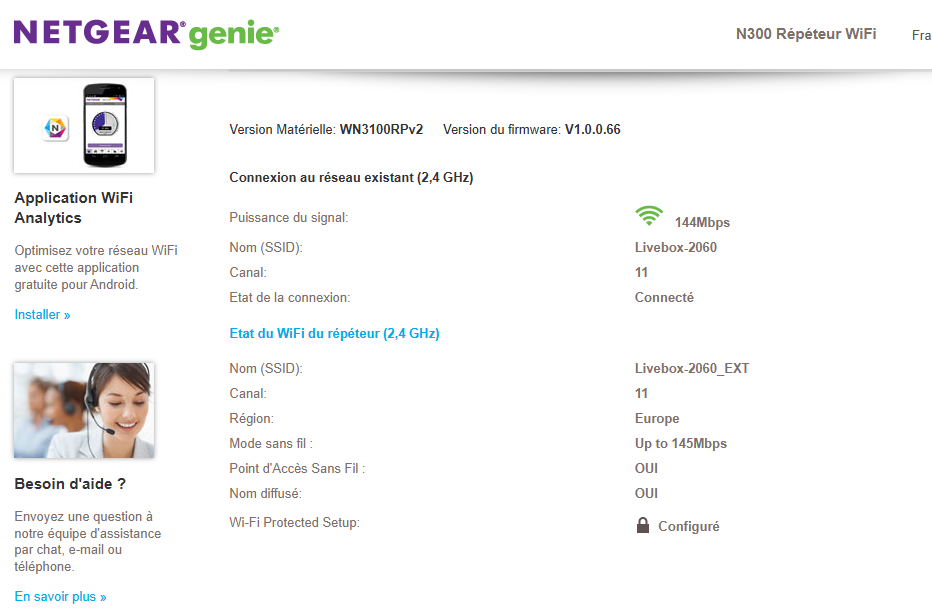932x610 pixels.
Task: Click channel 11 under existing network connection
Action: point(641,272)
